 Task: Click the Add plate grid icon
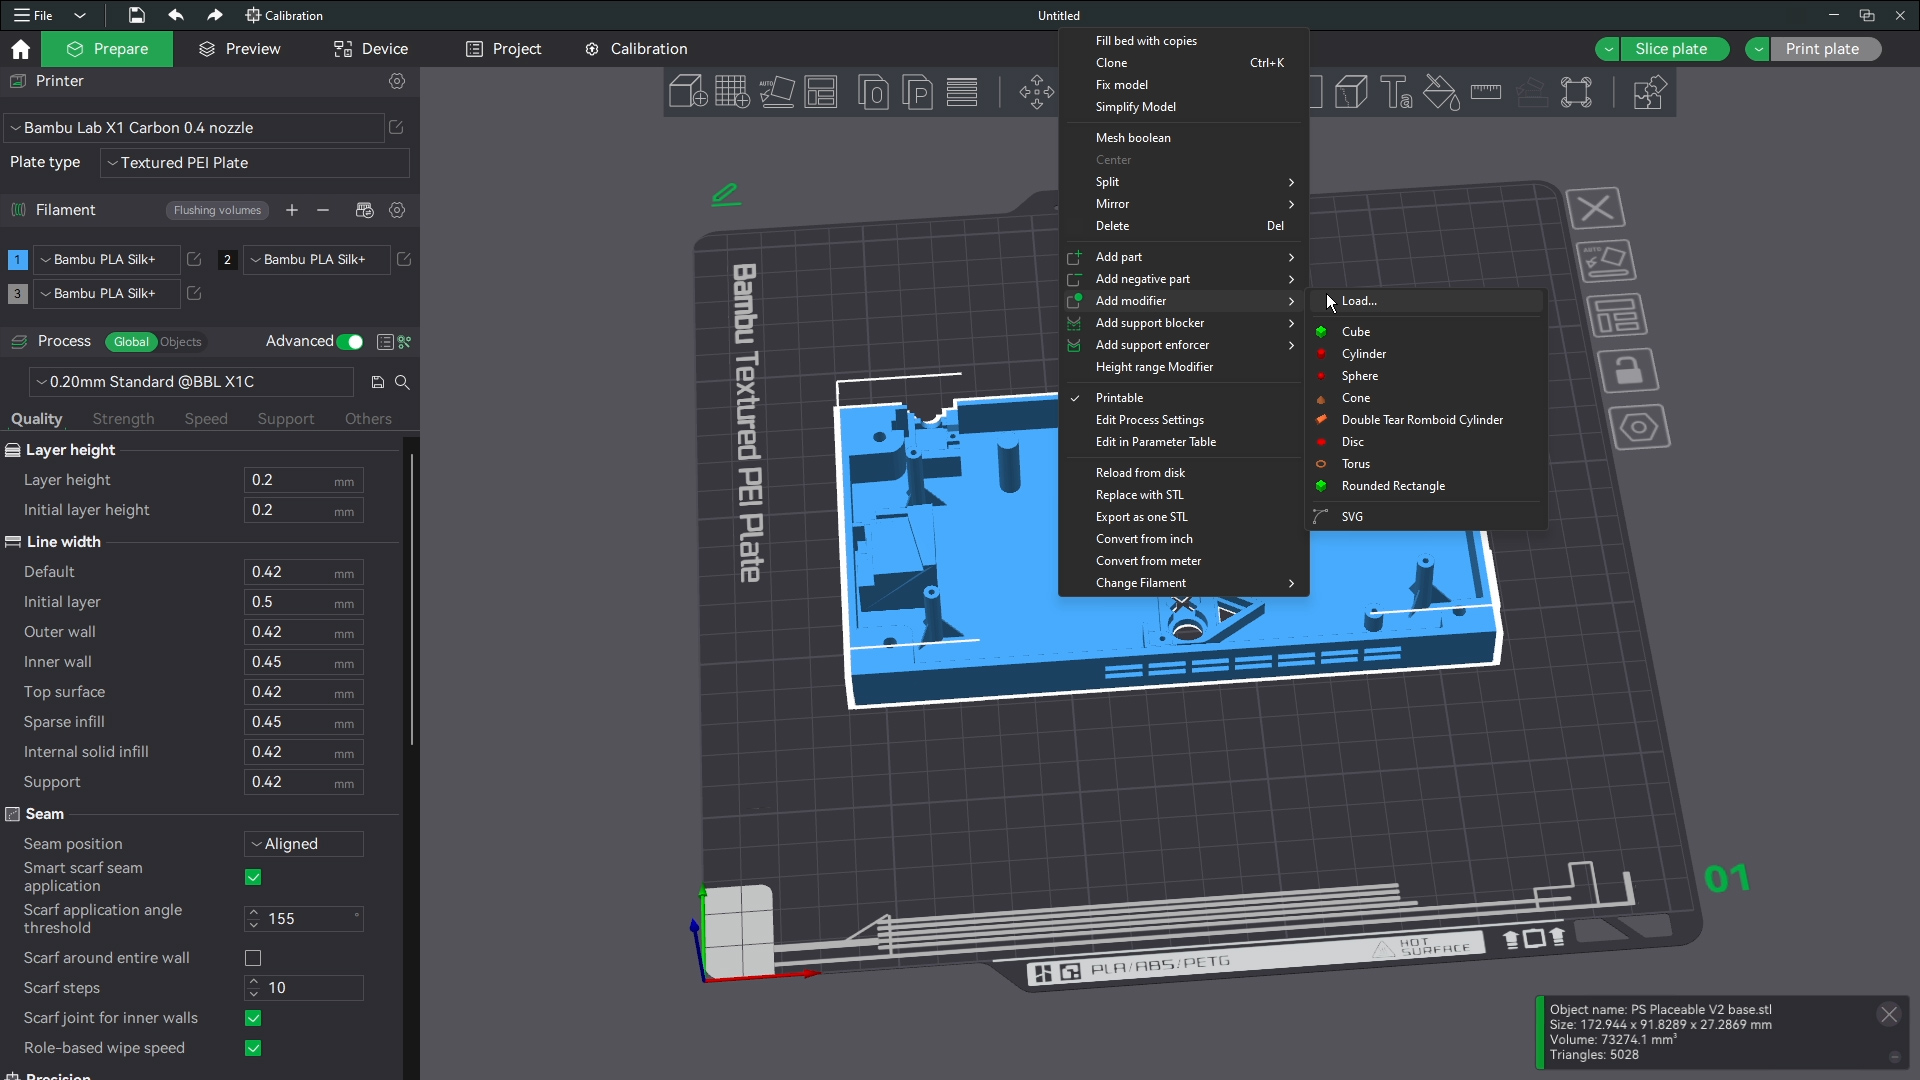coord(732,92)
